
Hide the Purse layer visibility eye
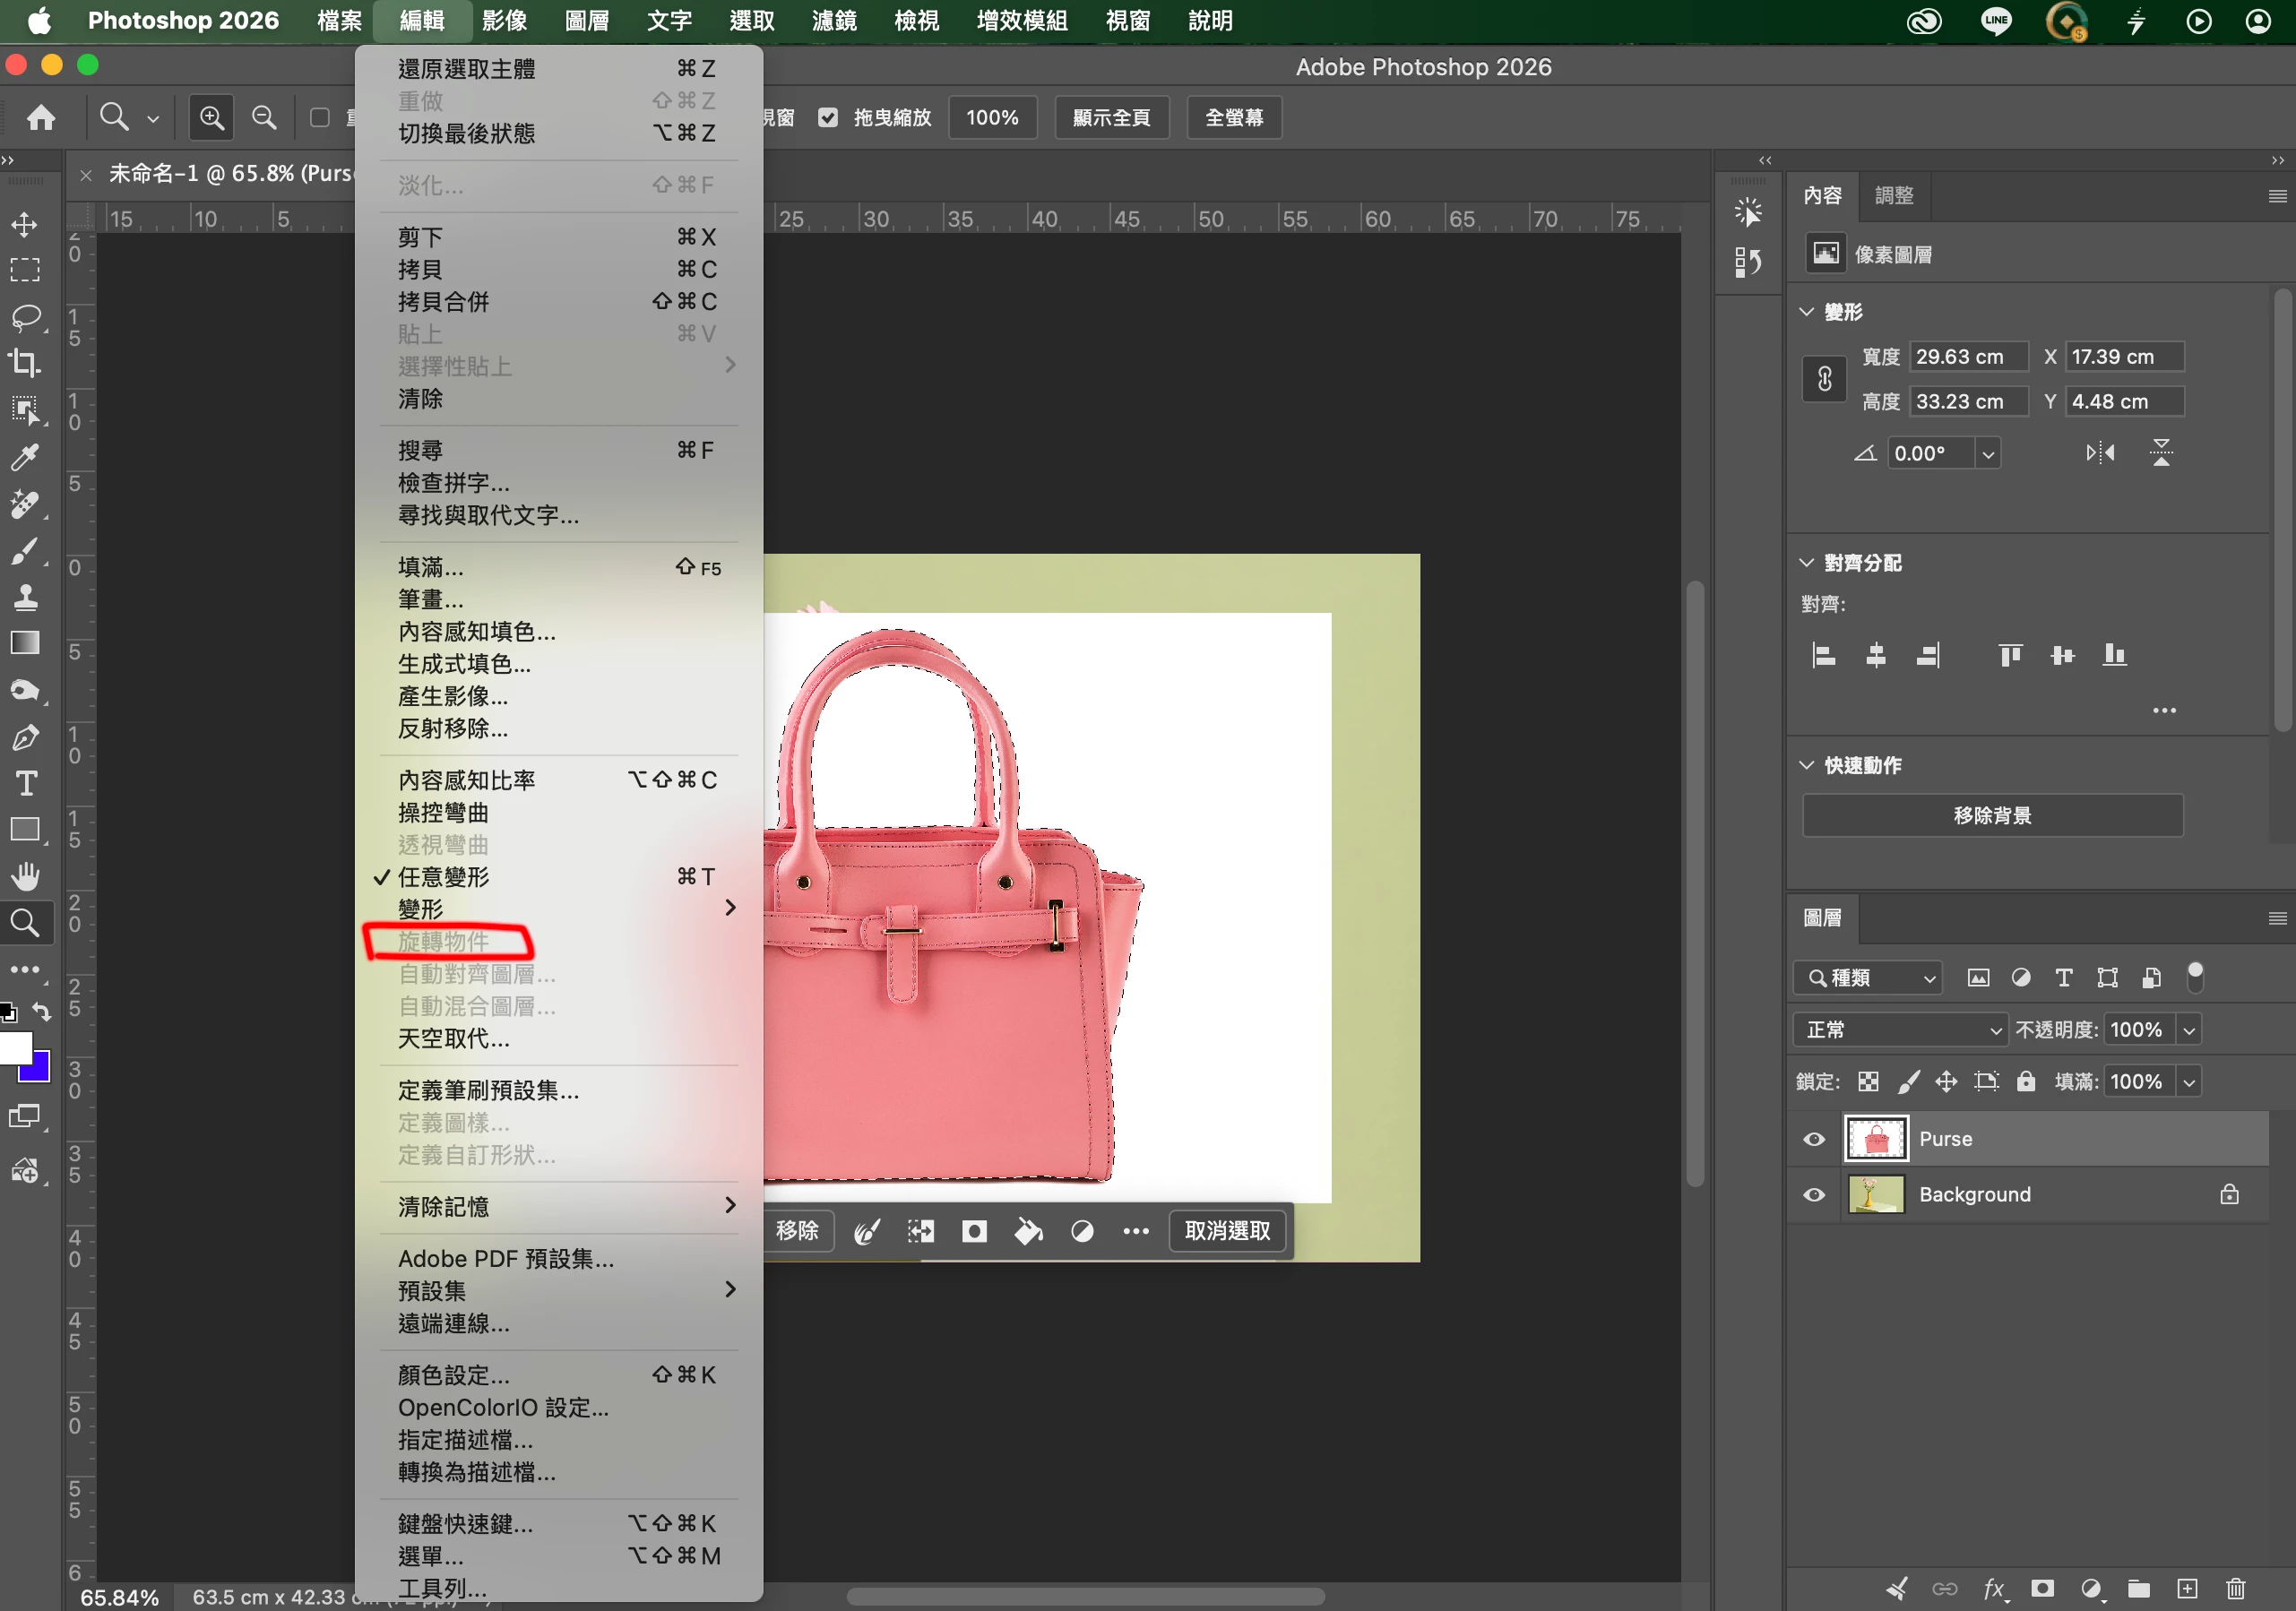point(1814,1139)
